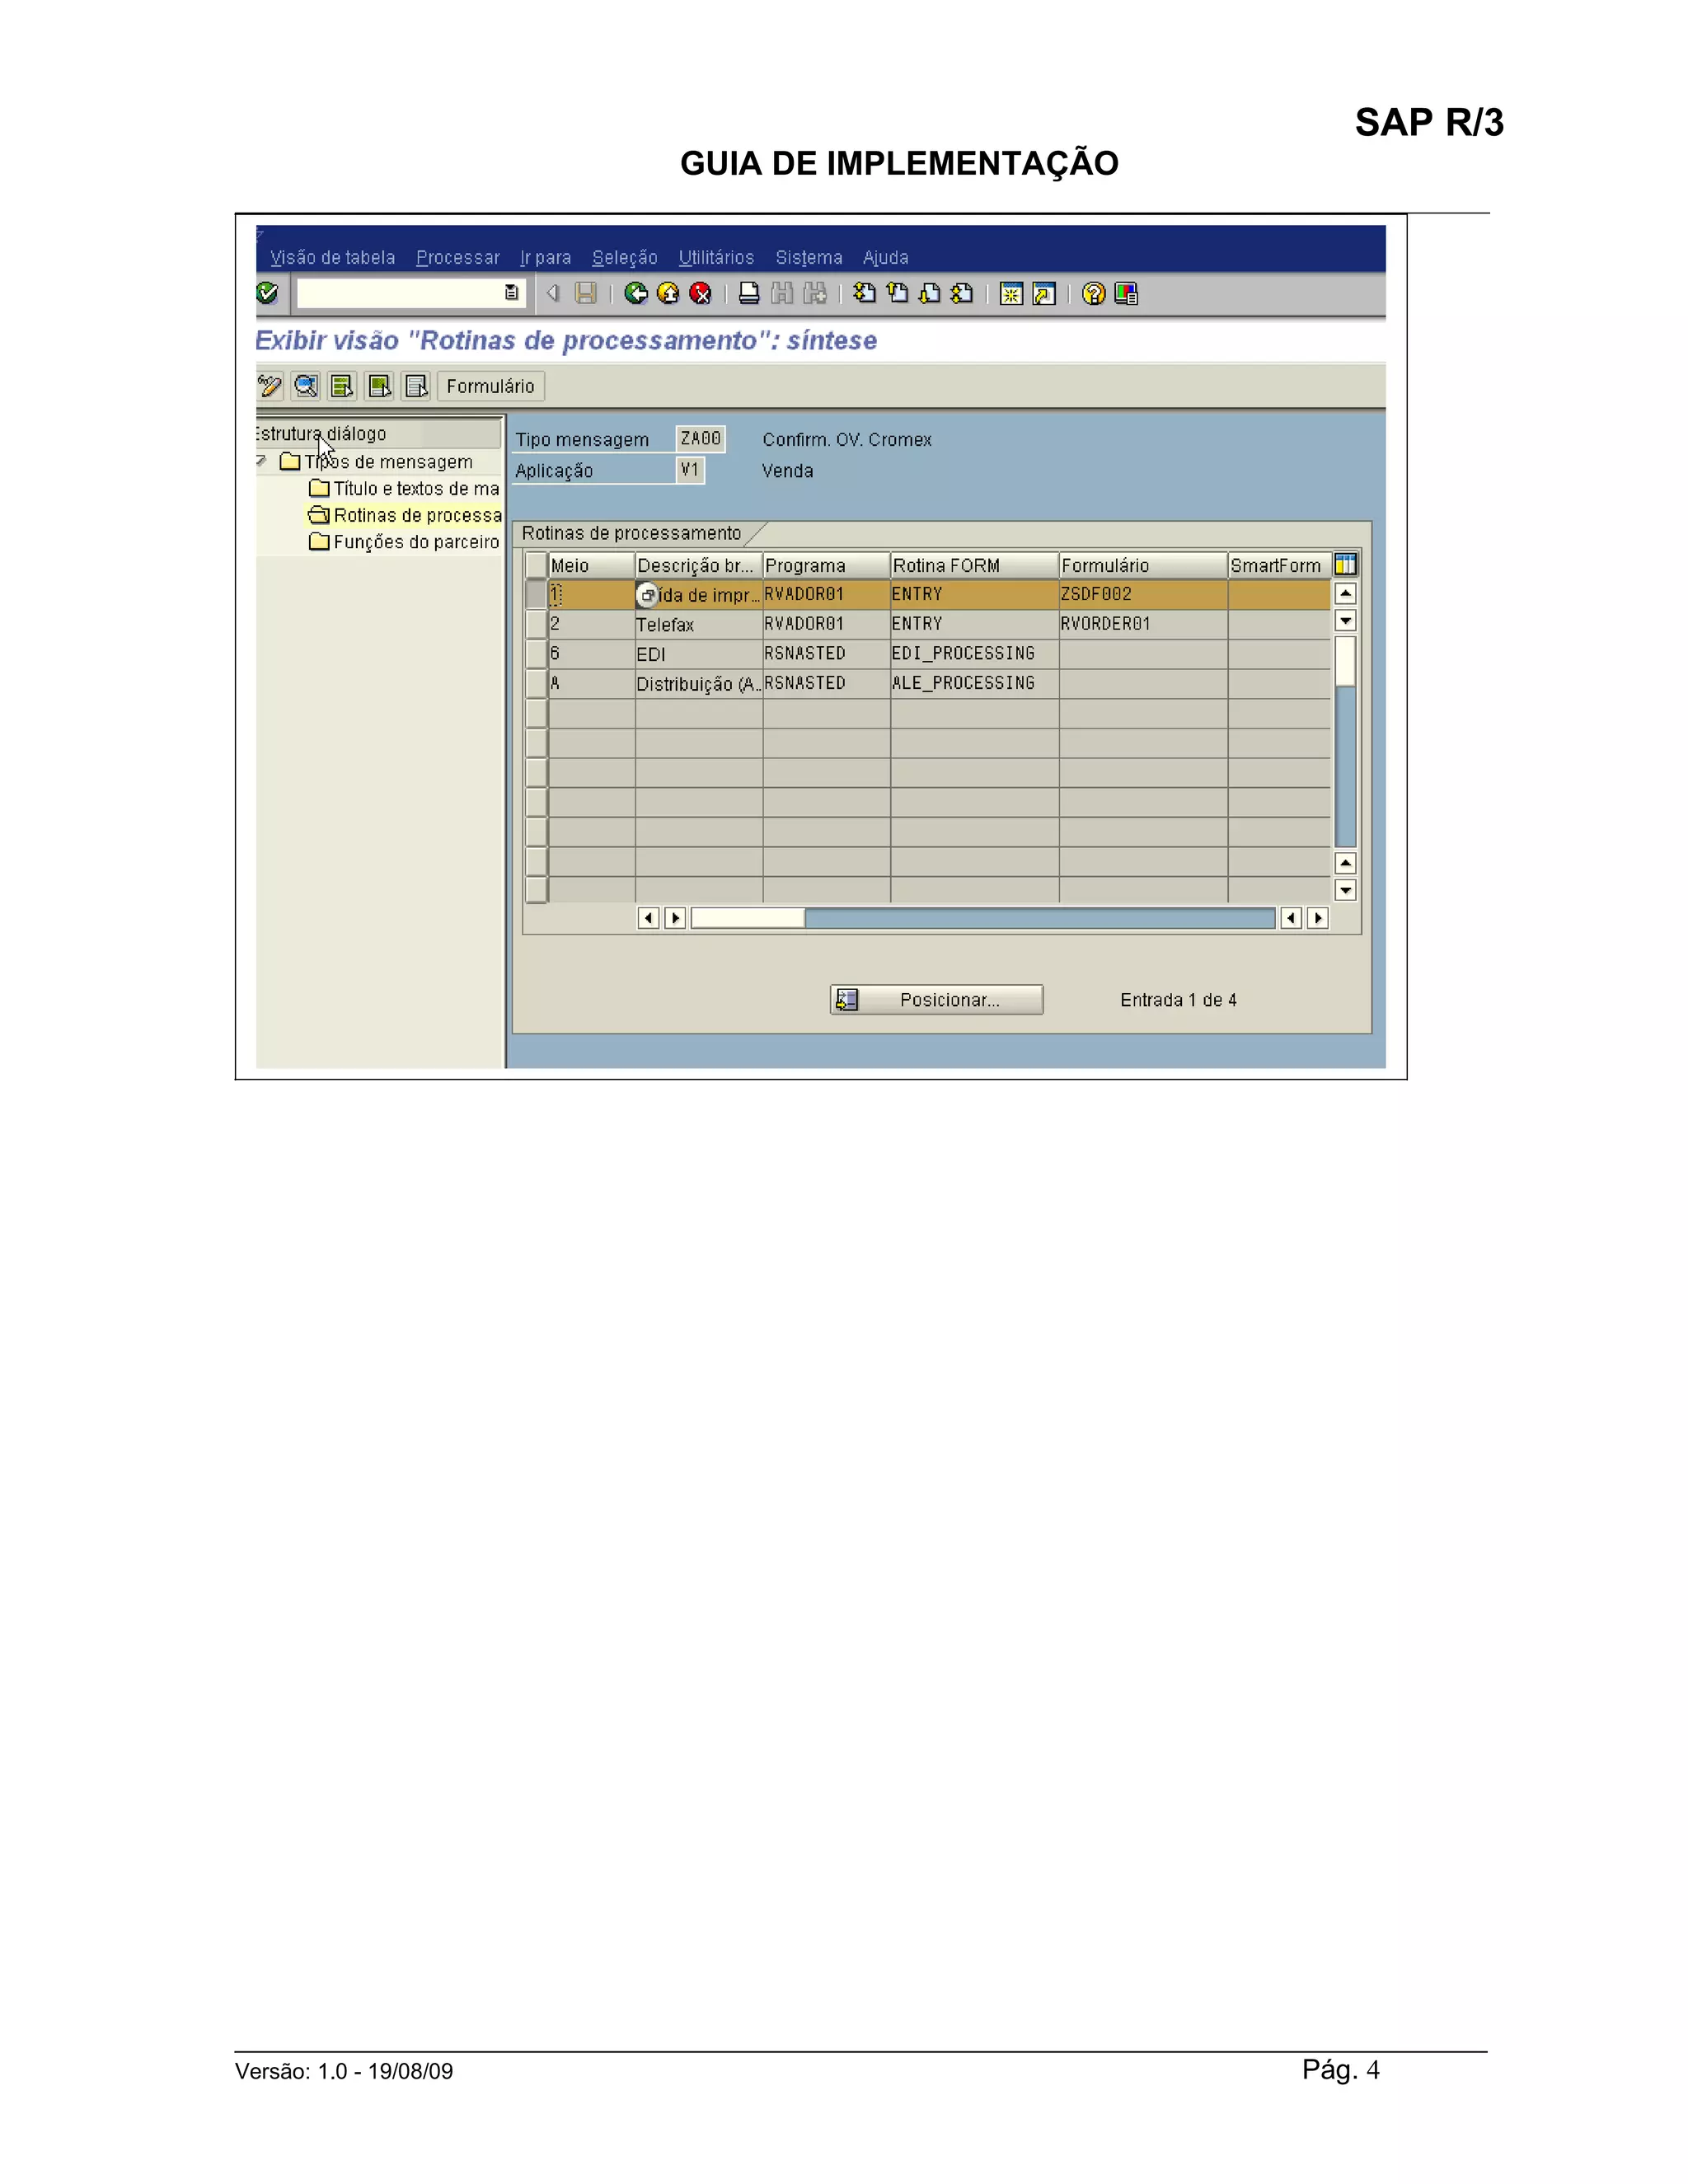Viewport: 1688px width, 2184px height.
Task: Click the Details magnifier icon
Action: [x=306, y=386]
